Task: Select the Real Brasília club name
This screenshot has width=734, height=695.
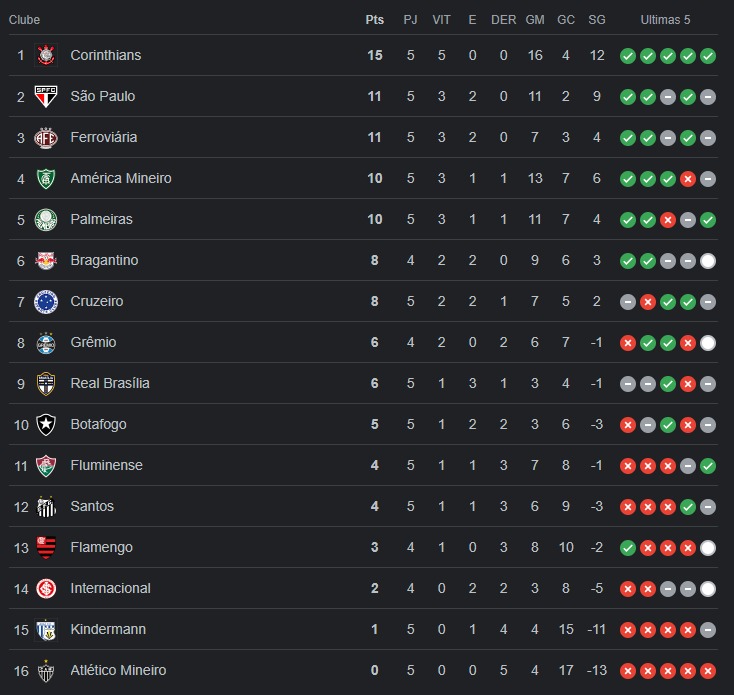Action: click(110, 383)
